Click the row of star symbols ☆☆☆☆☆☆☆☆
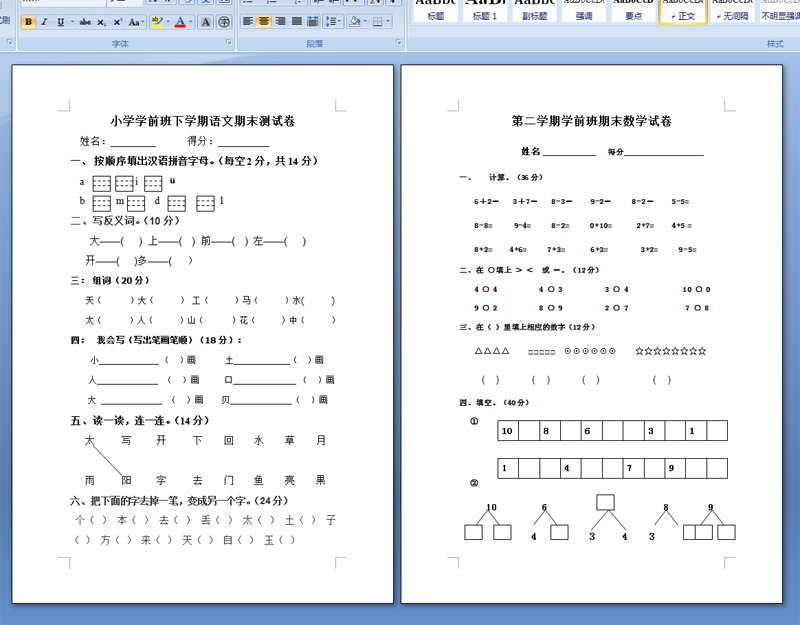 click(671, 351)
